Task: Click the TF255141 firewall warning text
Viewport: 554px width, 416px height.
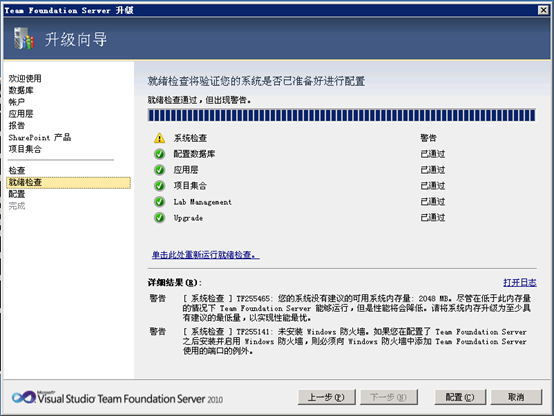Action: pyautogui.click(x=355, y=341)
